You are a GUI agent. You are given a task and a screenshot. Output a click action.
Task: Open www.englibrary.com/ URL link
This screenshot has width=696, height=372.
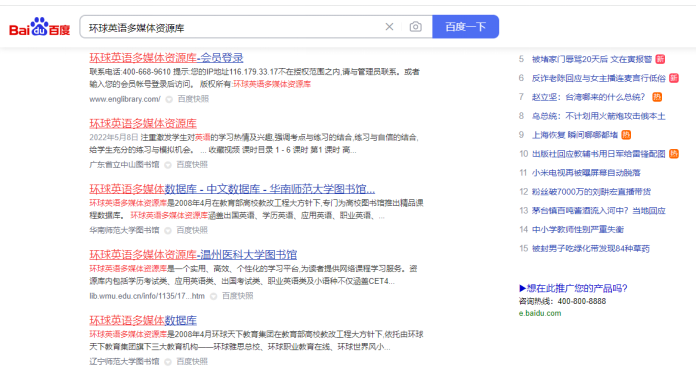pyautogui.click(x=125, y=99)
